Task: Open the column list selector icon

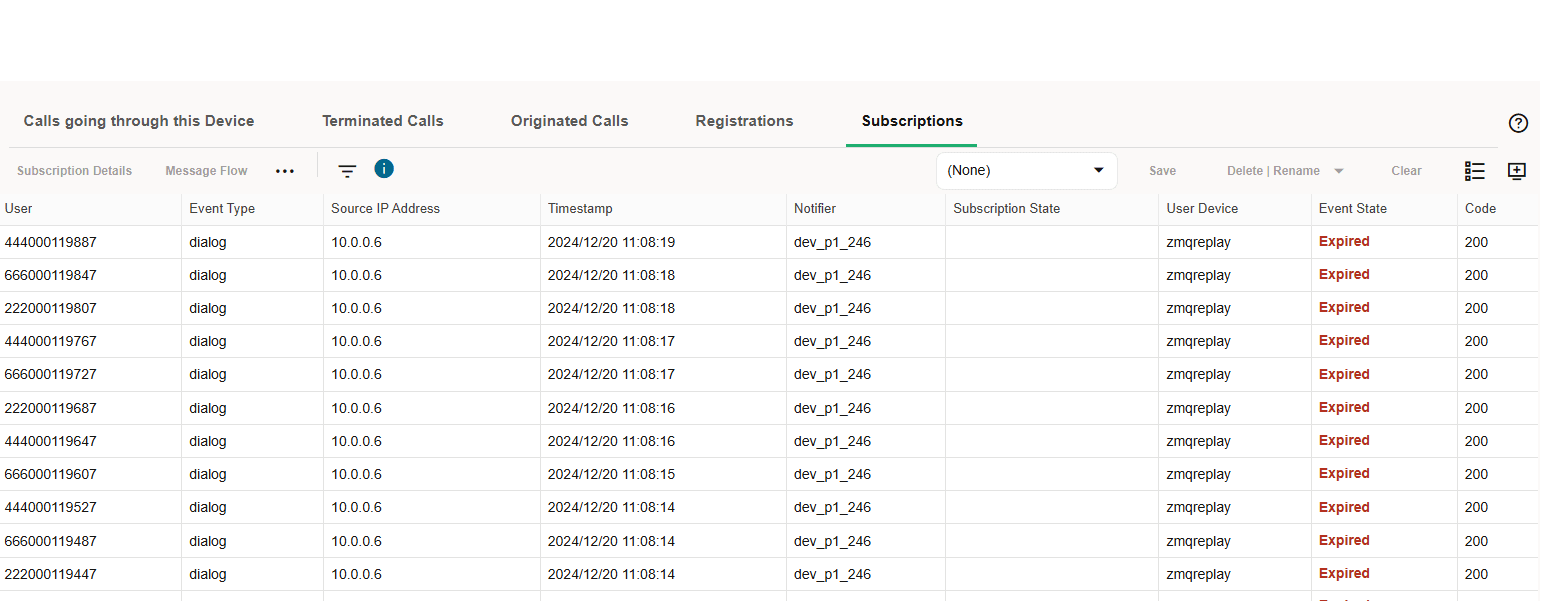Action: (1475, 171)
